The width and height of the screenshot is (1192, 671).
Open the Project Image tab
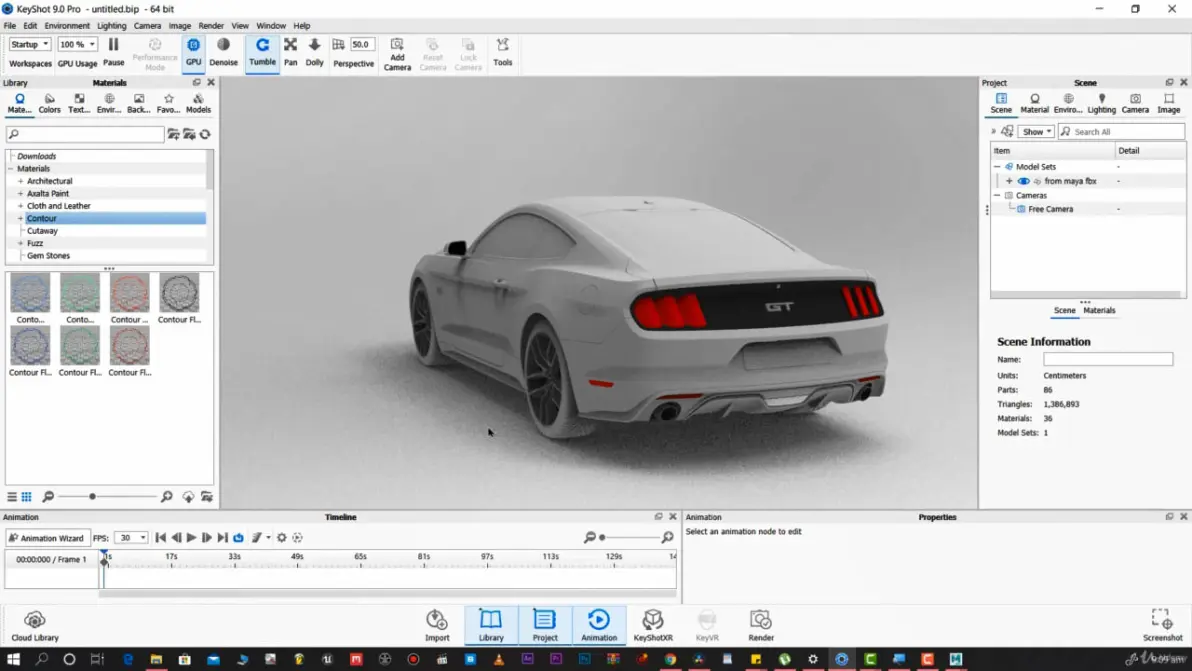point(1168,103)
